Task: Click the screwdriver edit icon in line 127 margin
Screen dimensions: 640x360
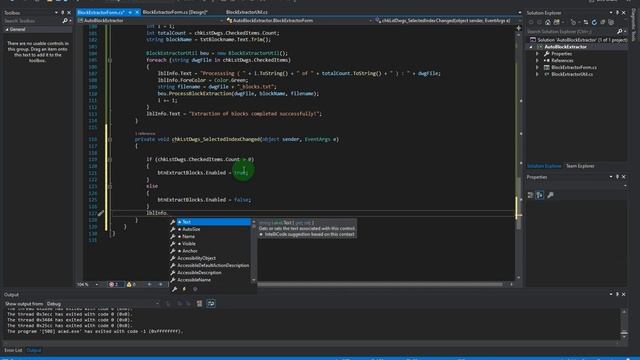Action: click(x=100, y=213)
